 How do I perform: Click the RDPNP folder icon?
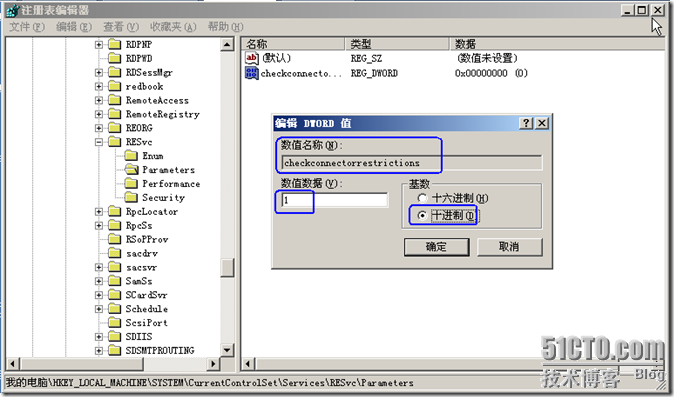pyautogui.click(x=114, y=44)
